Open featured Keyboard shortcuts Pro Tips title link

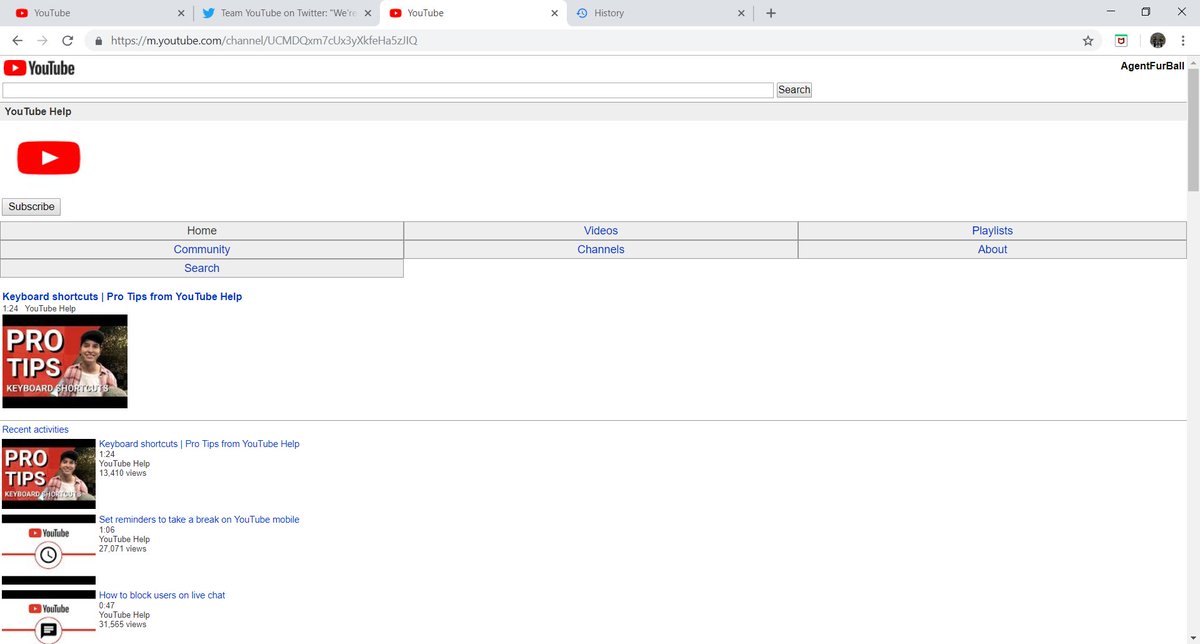[x=122, y=297]
